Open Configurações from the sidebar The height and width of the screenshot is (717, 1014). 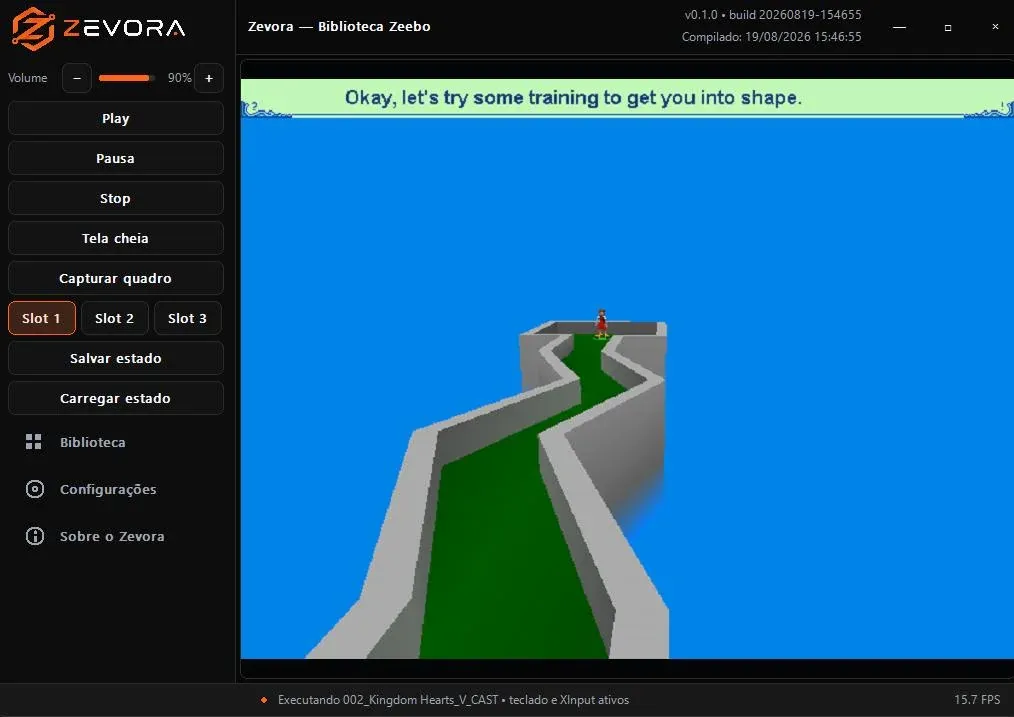[x=108, y=489]
